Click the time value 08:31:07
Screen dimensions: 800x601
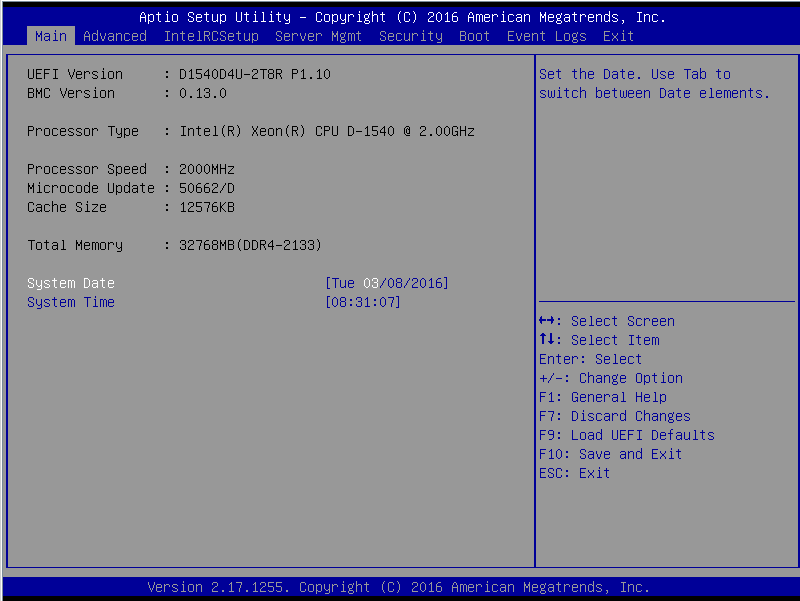point(363,302)
